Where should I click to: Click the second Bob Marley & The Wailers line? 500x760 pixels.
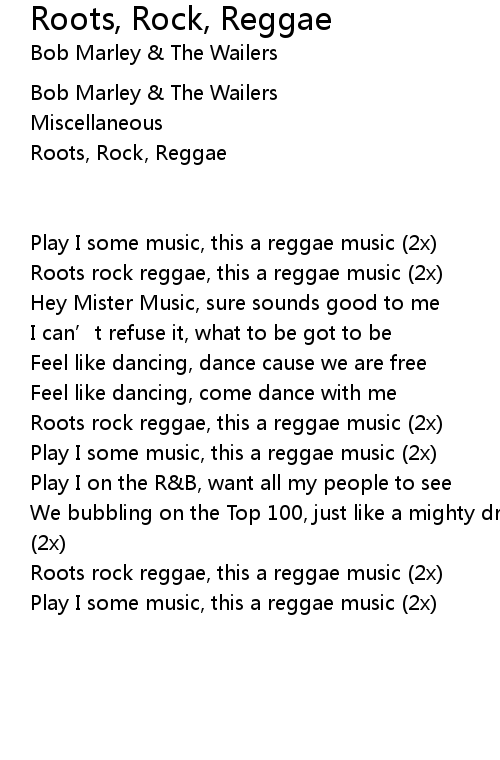point(154,93)
